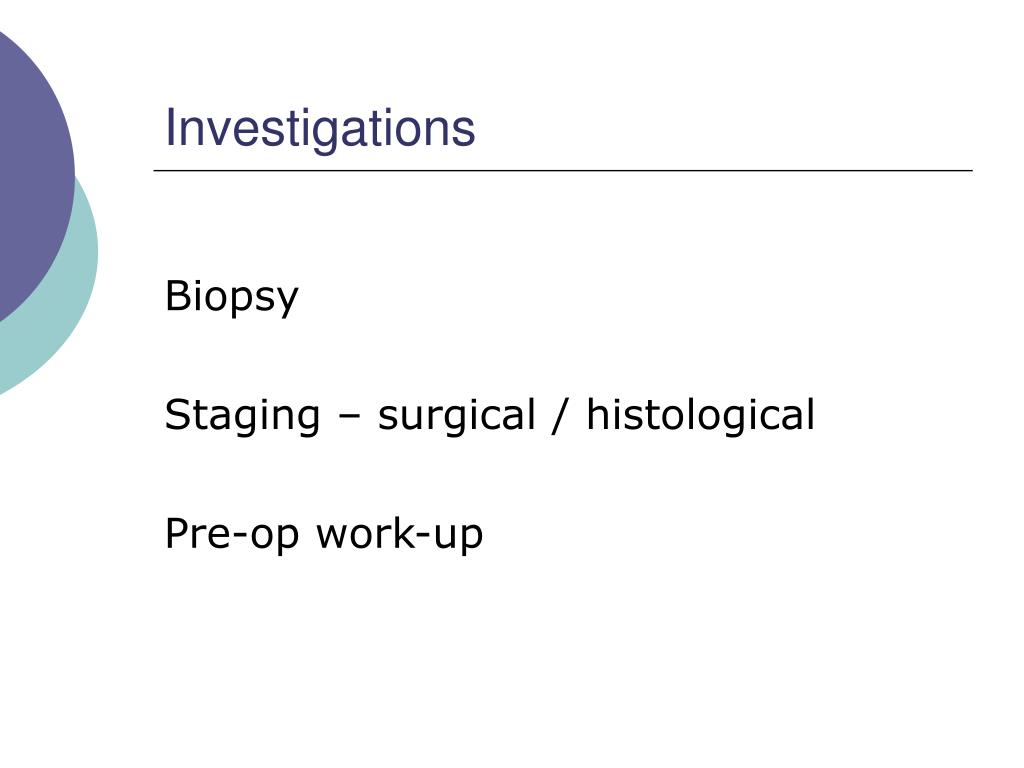Click the final y in Biopsy

pos(287,302)
